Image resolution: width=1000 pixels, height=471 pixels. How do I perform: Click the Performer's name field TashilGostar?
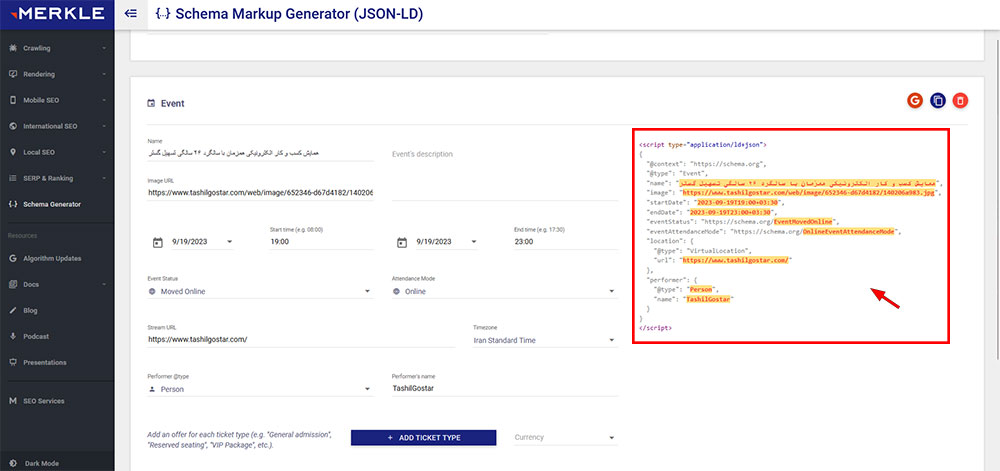tap(505, 389)
